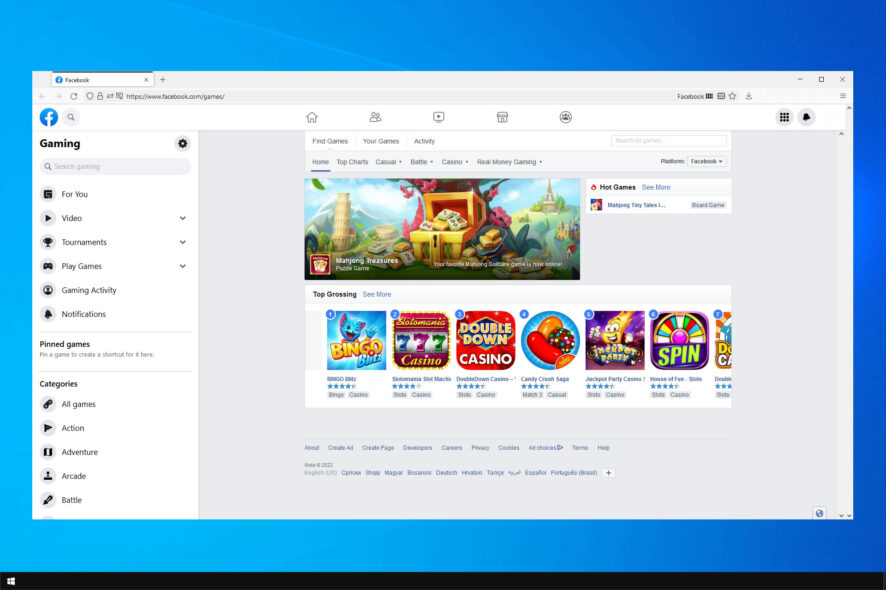Click the browser address bar URL
886x590 pixels.
(175, 97)
